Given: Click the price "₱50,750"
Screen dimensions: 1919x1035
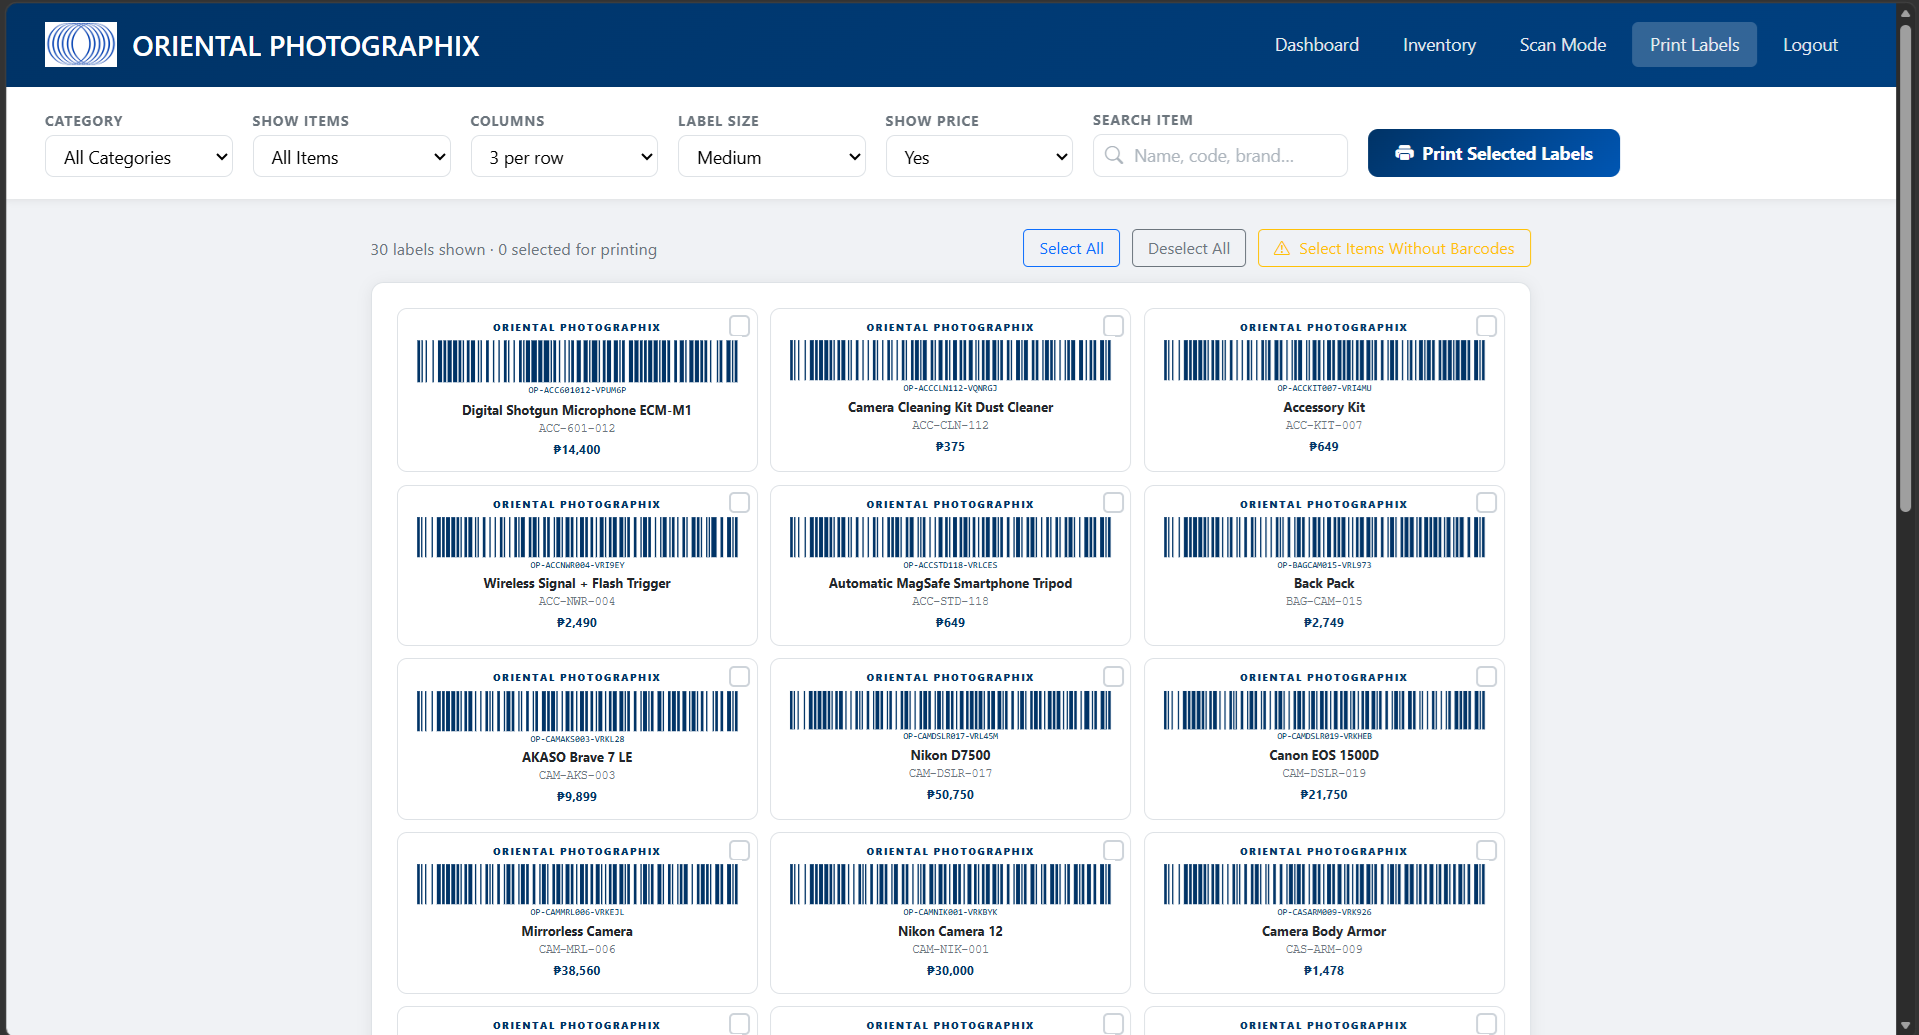Looking at the screenshot, I should point(950,795).
